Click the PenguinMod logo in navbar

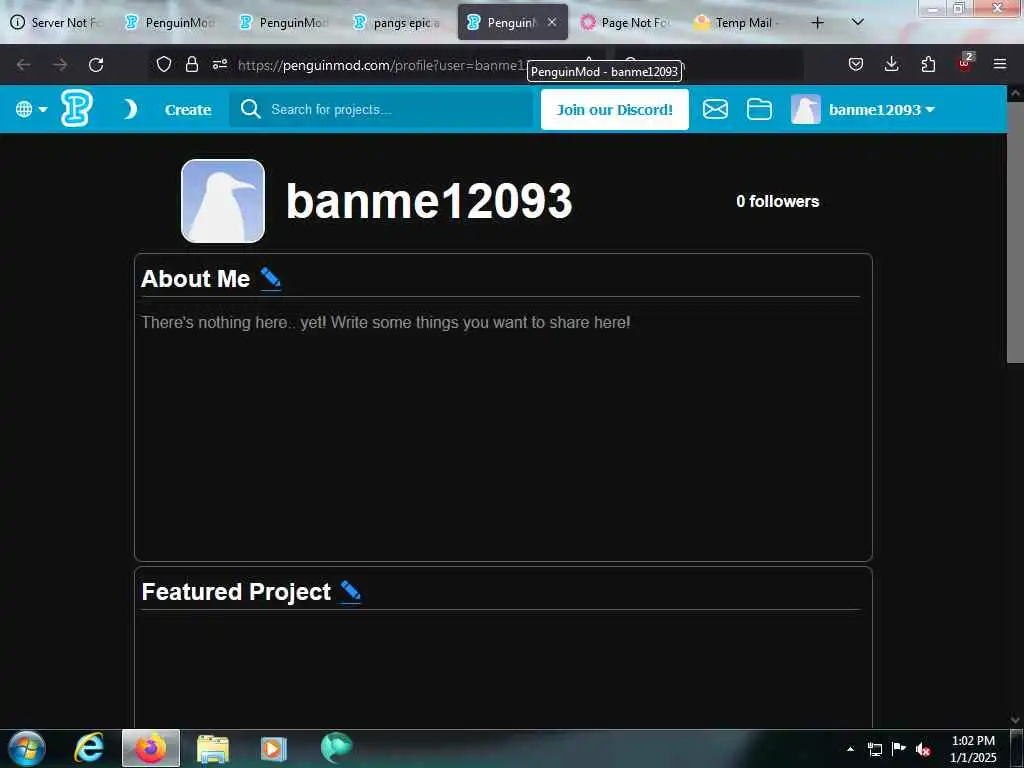76,108
